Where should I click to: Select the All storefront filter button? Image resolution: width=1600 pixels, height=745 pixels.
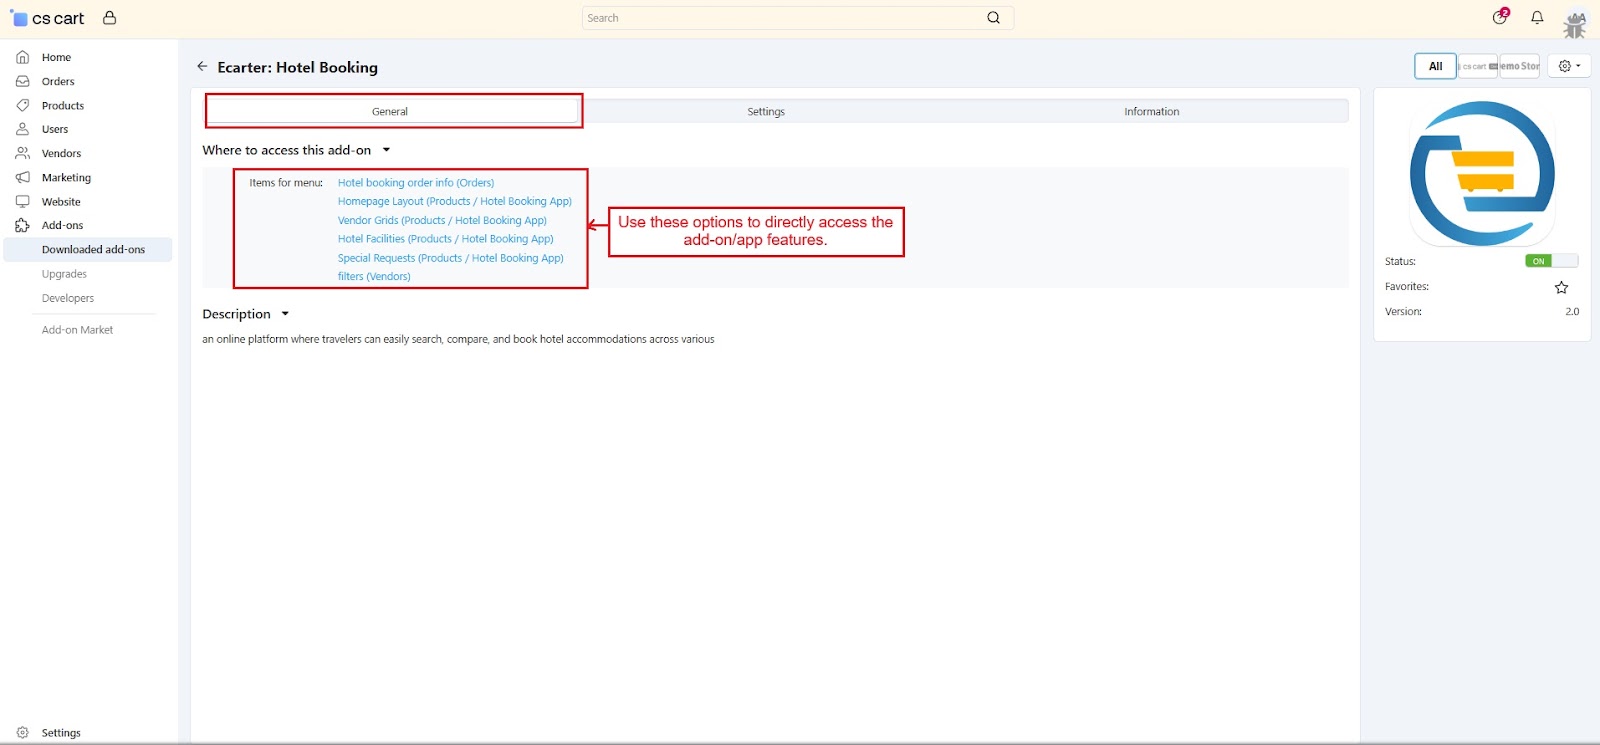tap(1435, 66)
